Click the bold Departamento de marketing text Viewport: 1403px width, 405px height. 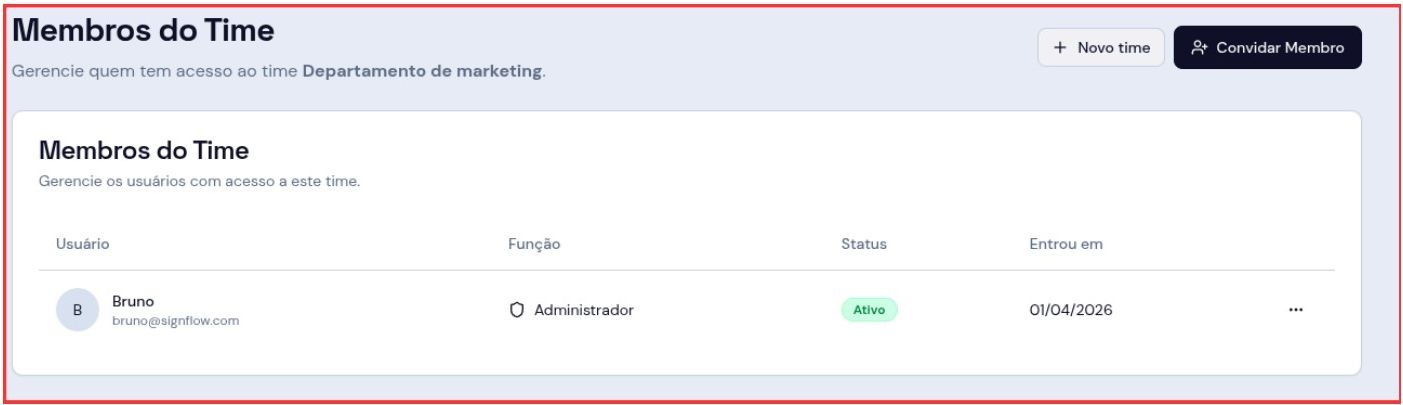[x=422, y=72]
